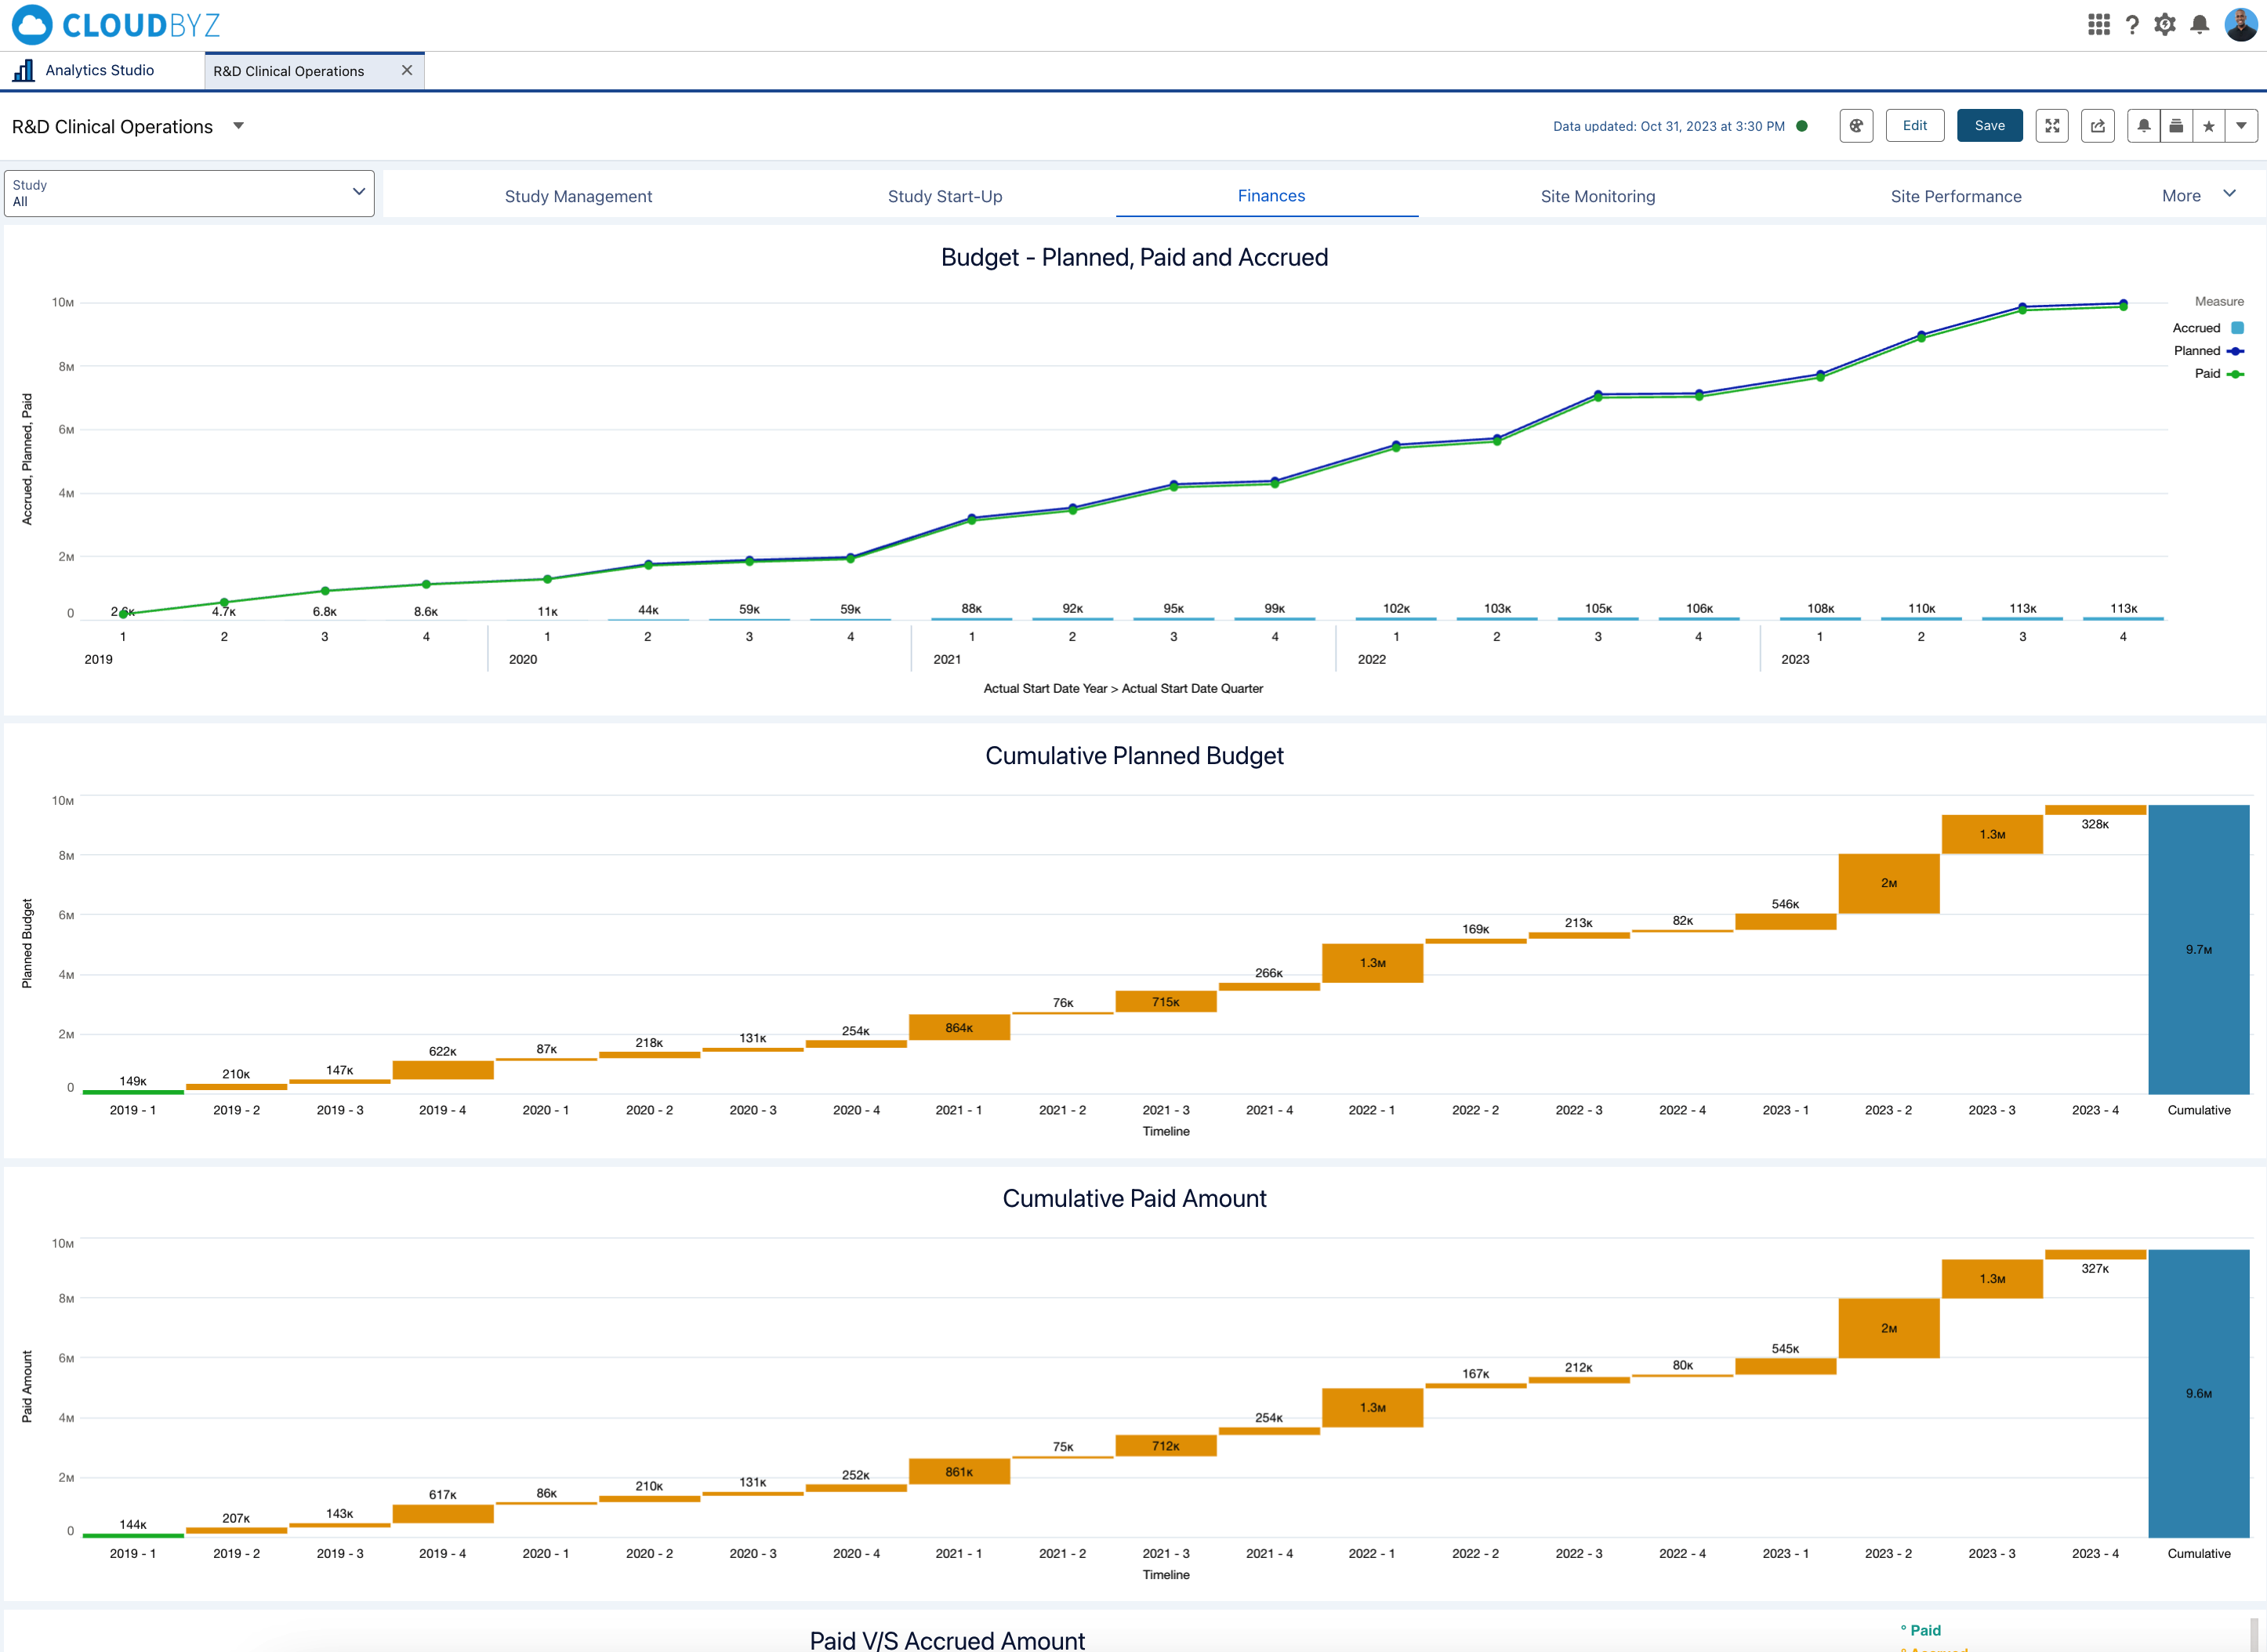Open the setup gear icon
This screenshot has width=2267, height=1652.
click(2165, 25)
